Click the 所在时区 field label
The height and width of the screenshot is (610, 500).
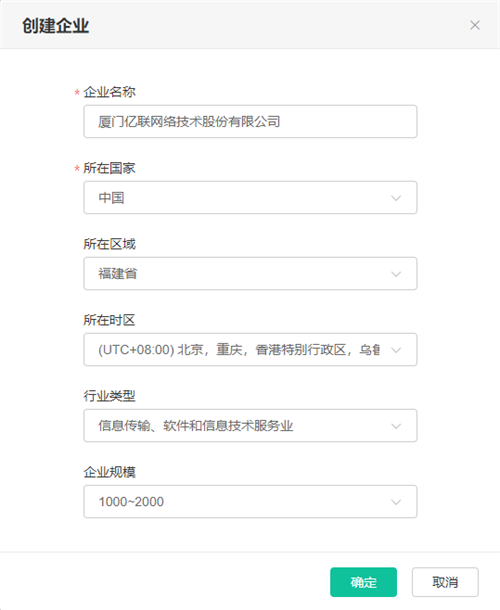[x=109, y=320]
